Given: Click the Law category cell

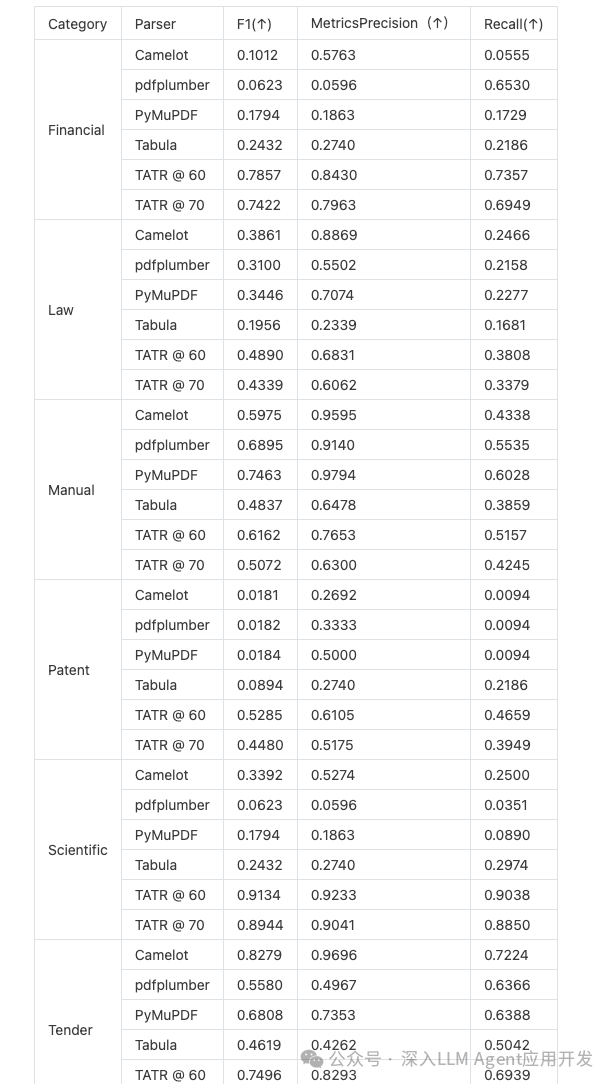Looking at the screenshot, I should [x=61, y=310].
